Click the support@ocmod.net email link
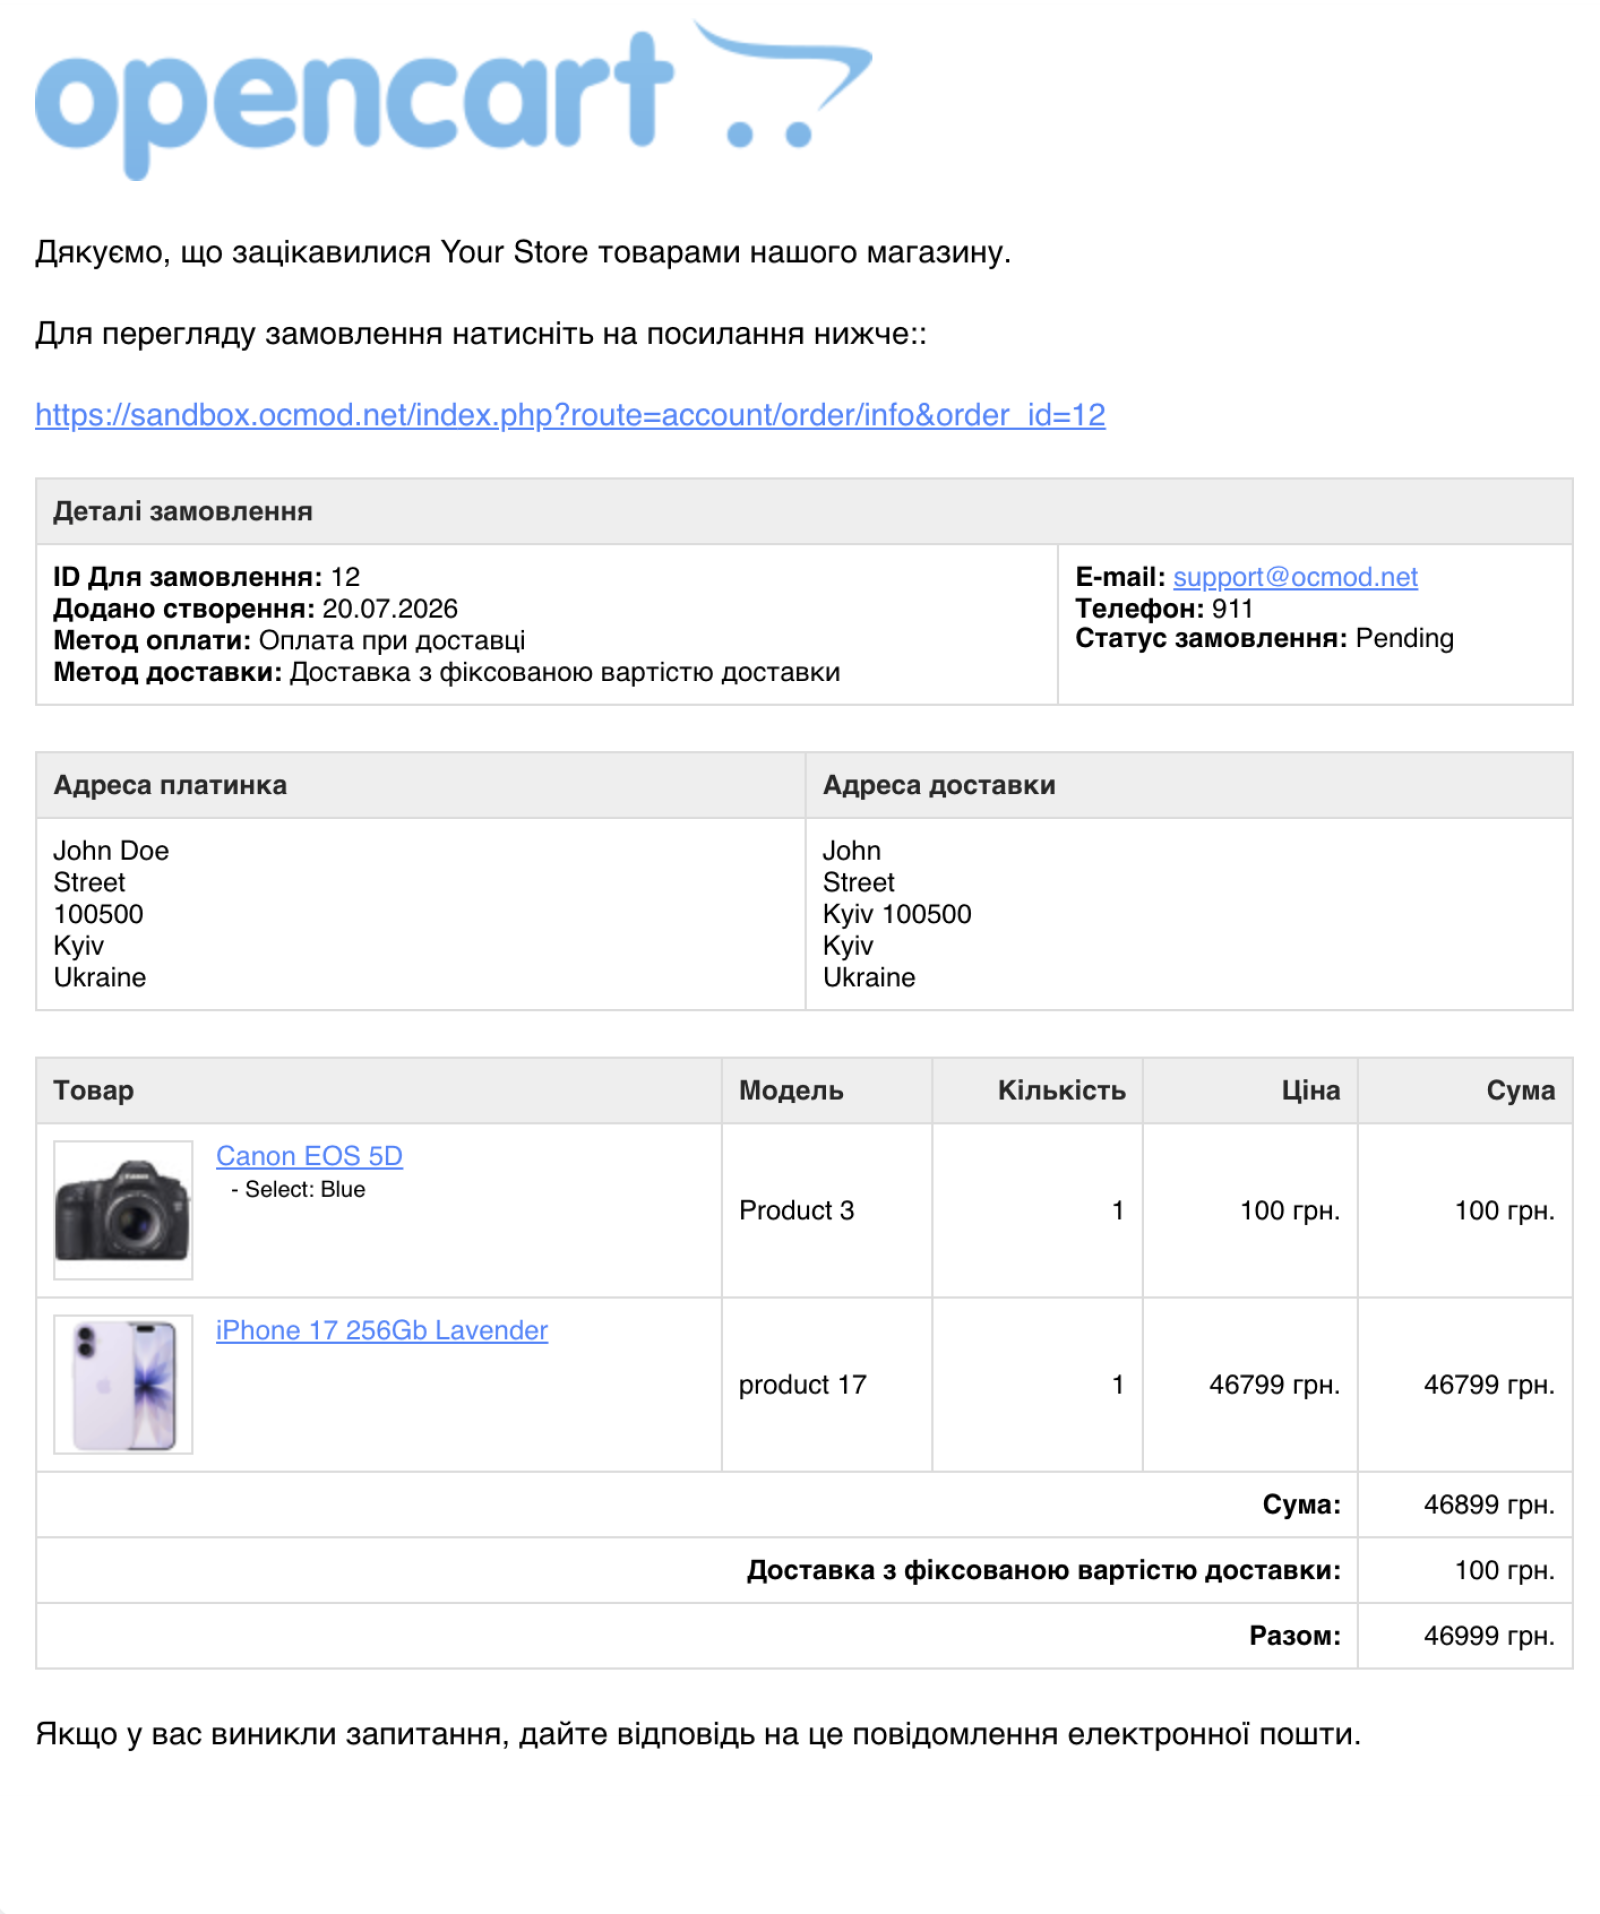 click(1295, 577)
